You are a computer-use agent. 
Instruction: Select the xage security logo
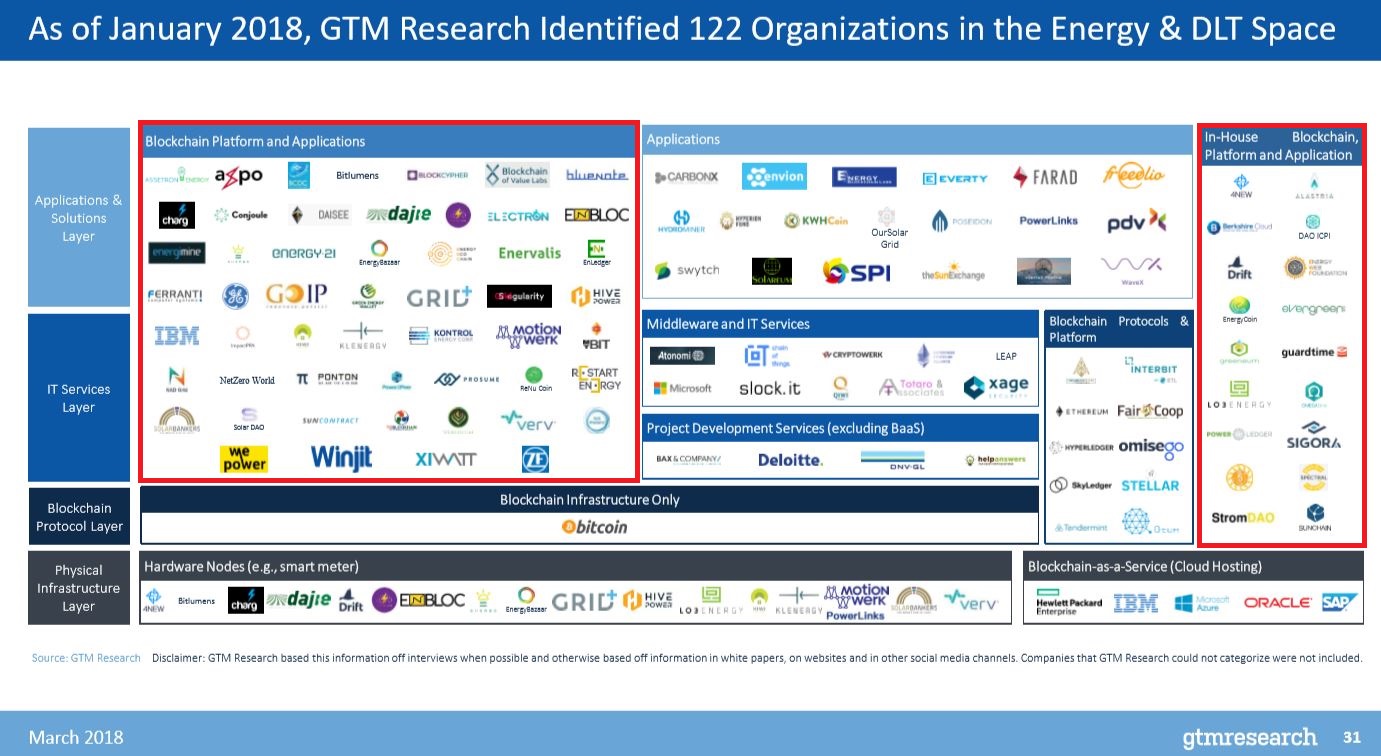(996, 387)
